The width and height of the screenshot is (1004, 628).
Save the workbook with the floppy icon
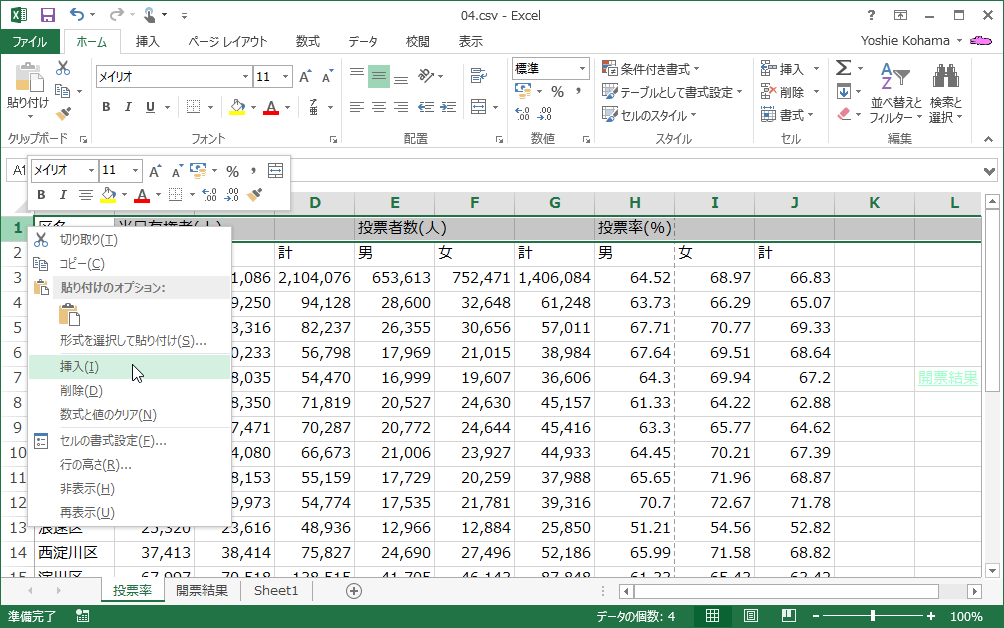click(47, 15)
